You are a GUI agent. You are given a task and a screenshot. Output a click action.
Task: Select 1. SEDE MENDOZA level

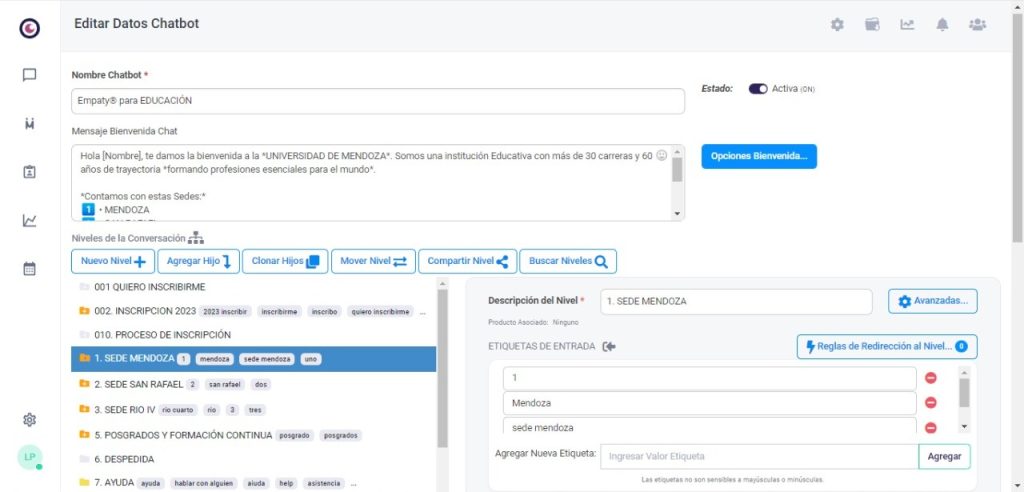[x=253, y=359]
